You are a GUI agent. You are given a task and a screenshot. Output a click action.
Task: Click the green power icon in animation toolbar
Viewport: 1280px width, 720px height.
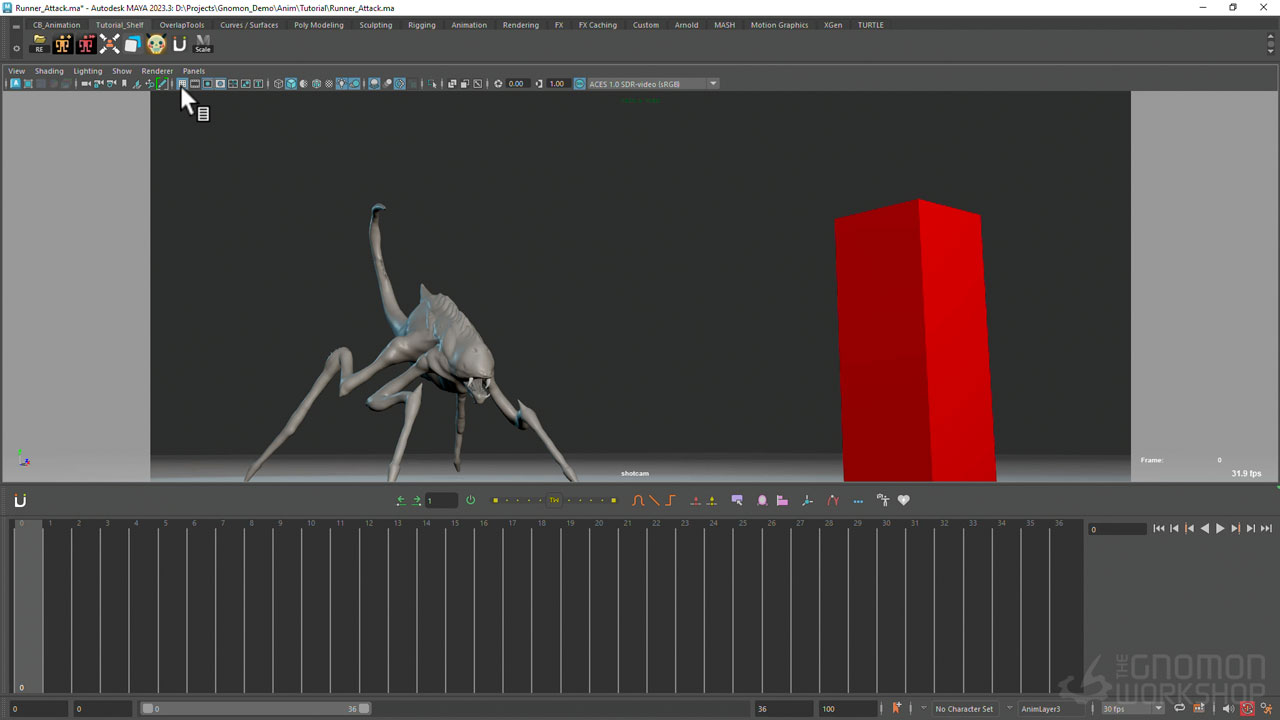point(470,500)
